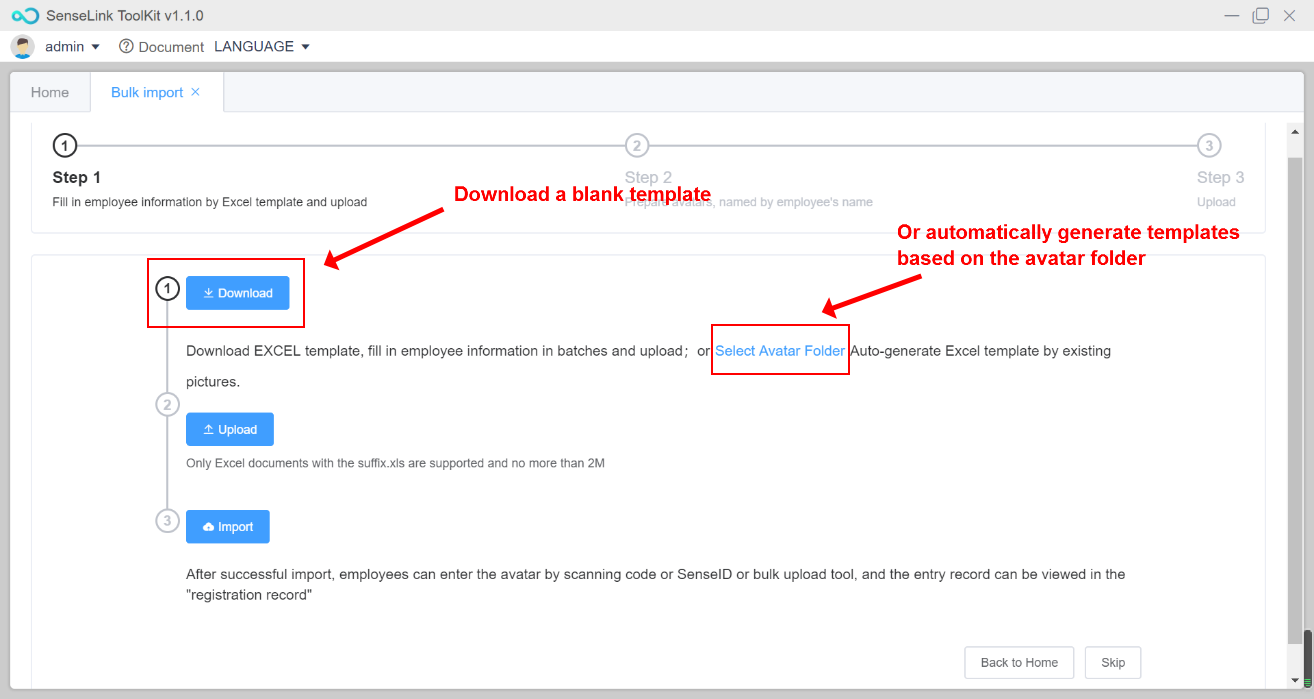This screenshot has height=699, width=1314.
Task: Click the Step 2 circle in wizard header
Action: coord(636,146)
